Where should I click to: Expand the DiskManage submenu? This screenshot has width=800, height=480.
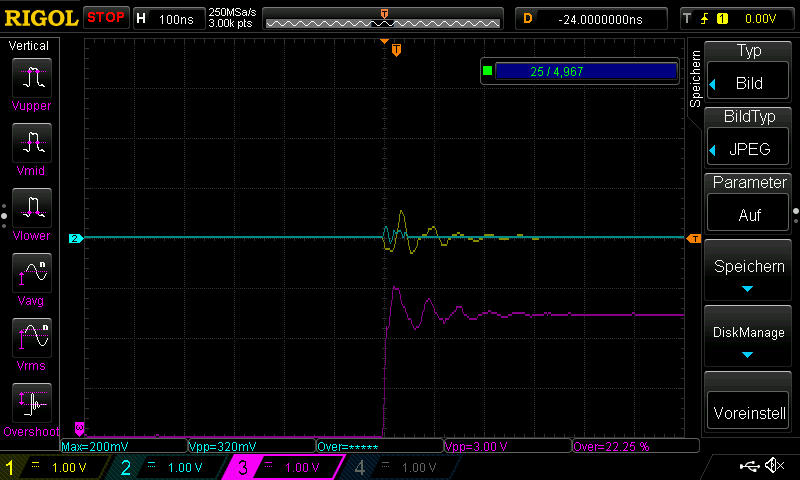point(748,340)
